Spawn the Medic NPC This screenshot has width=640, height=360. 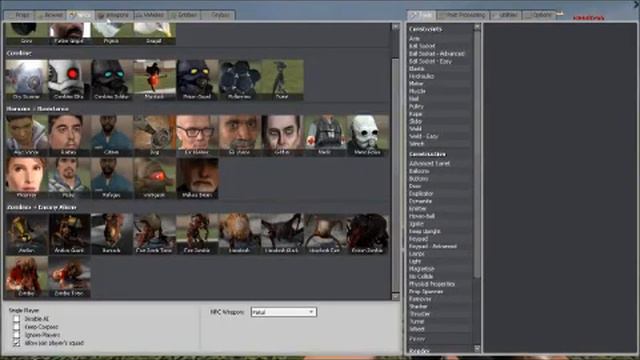(324, 135)
